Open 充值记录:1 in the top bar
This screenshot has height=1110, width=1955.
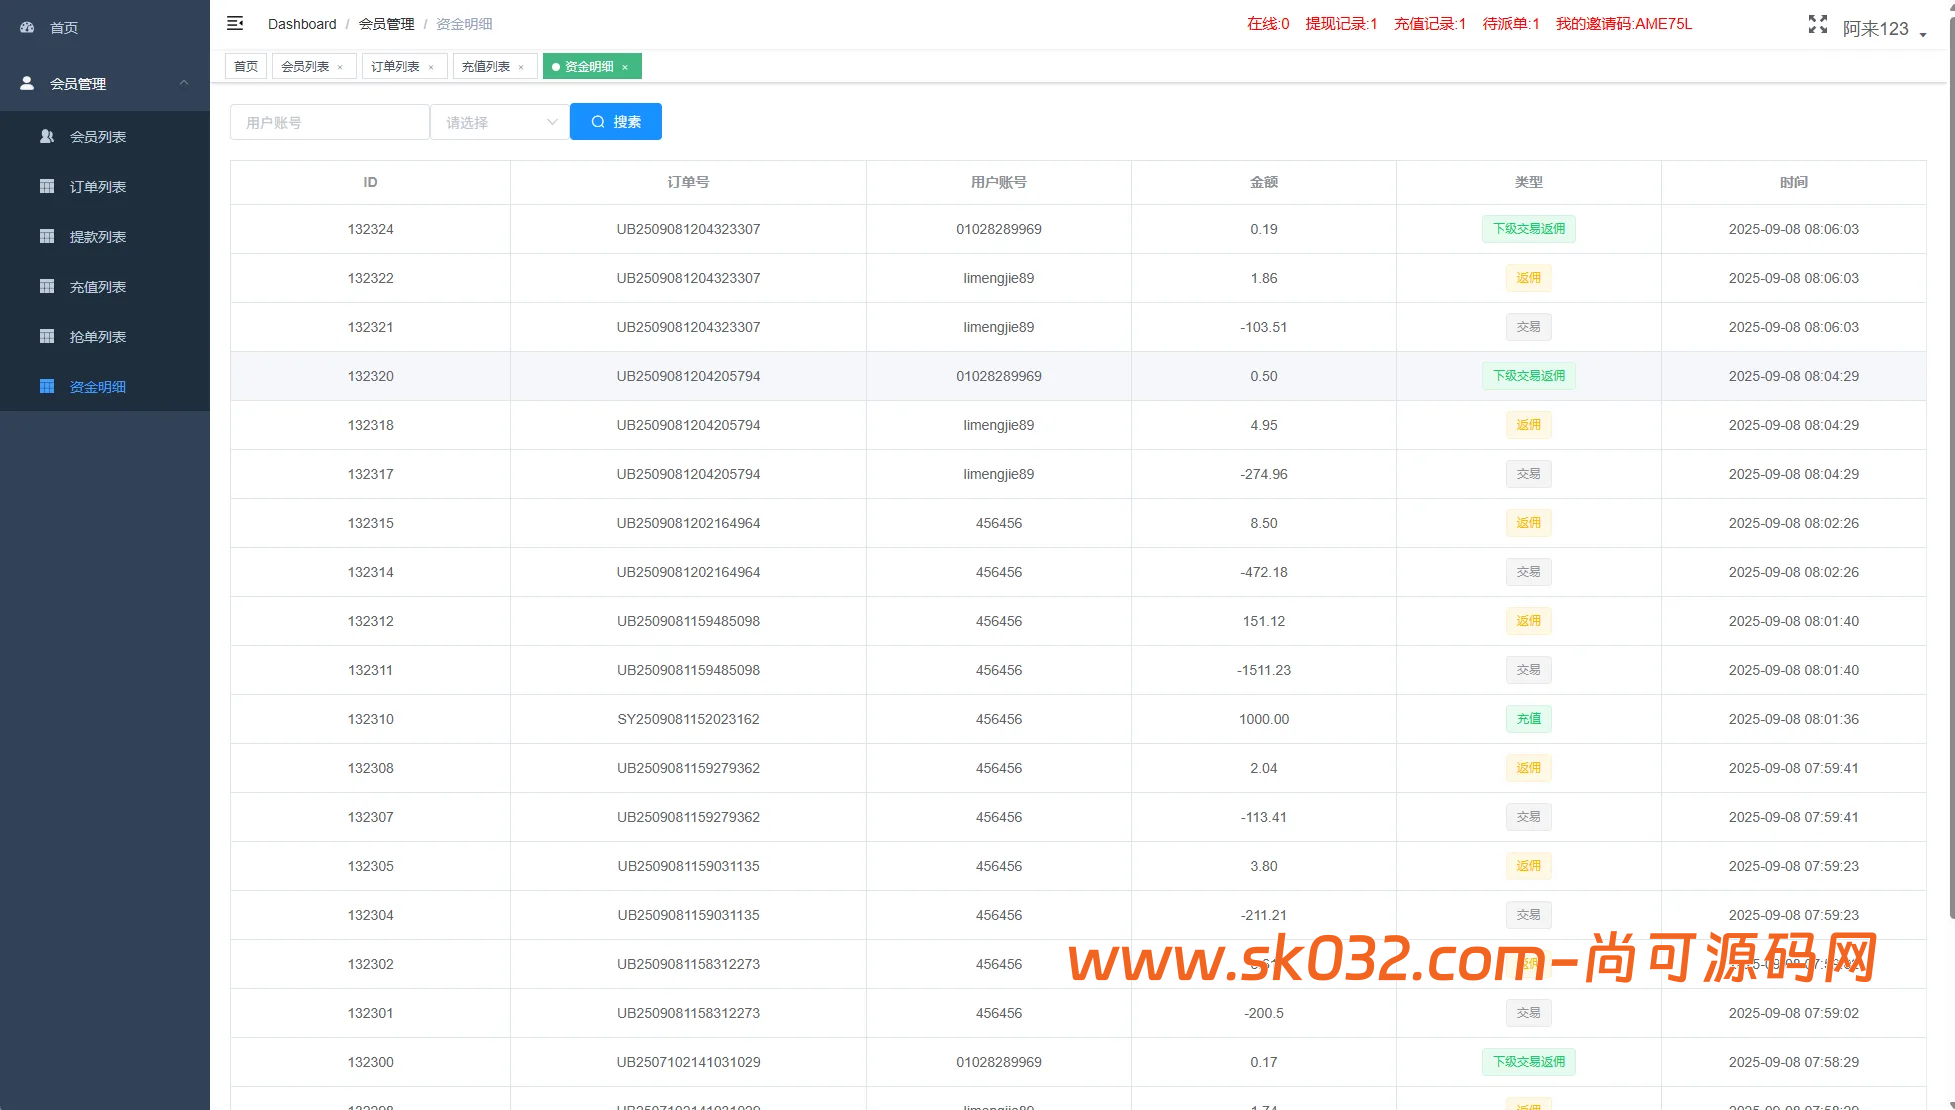pos(1429,24)
